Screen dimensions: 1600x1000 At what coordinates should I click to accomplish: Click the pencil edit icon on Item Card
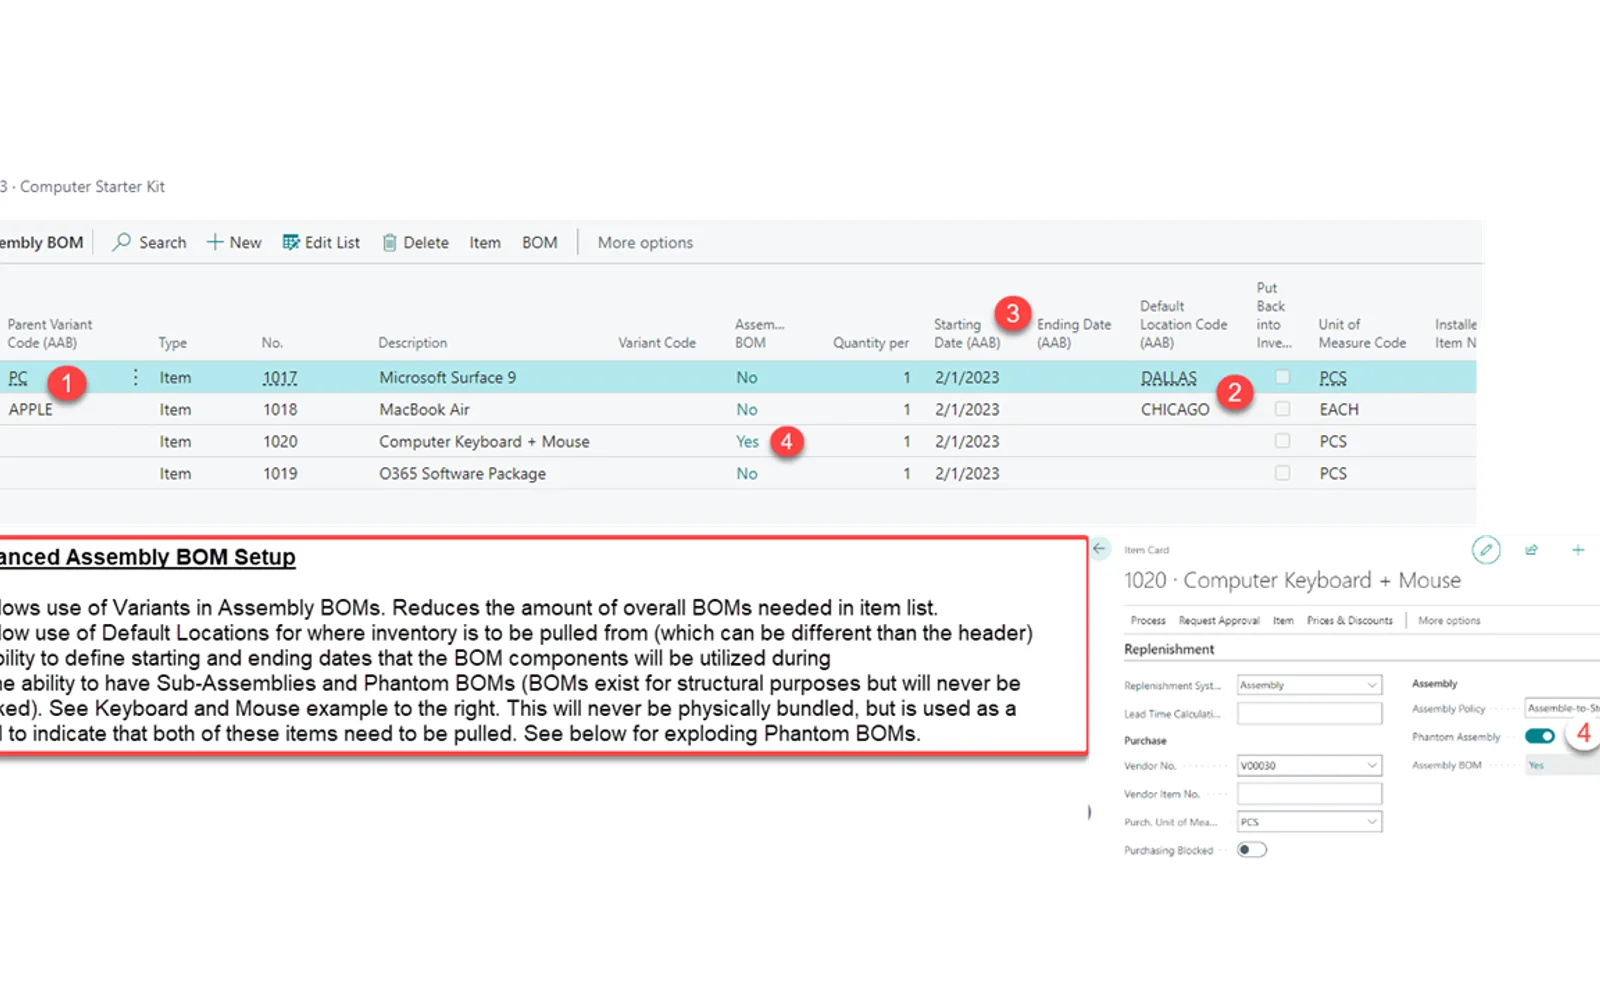[x=1486, y=549]
